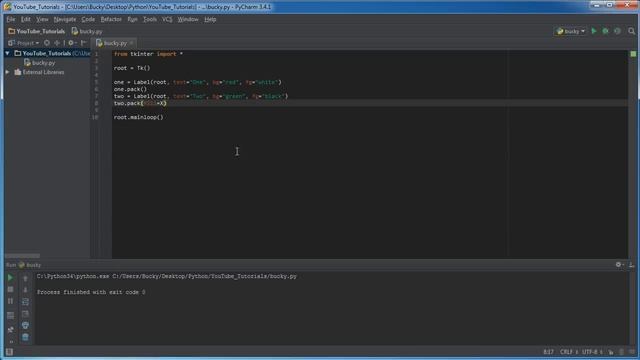Click line 1 'from tkinter import *'

pyautogui.click(x=148, y=54)
